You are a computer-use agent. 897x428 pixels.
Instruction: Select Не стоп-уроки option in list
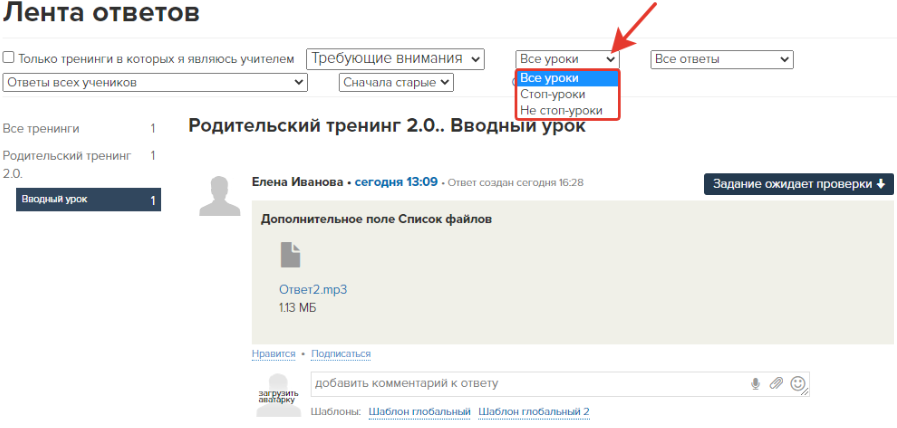567,110
